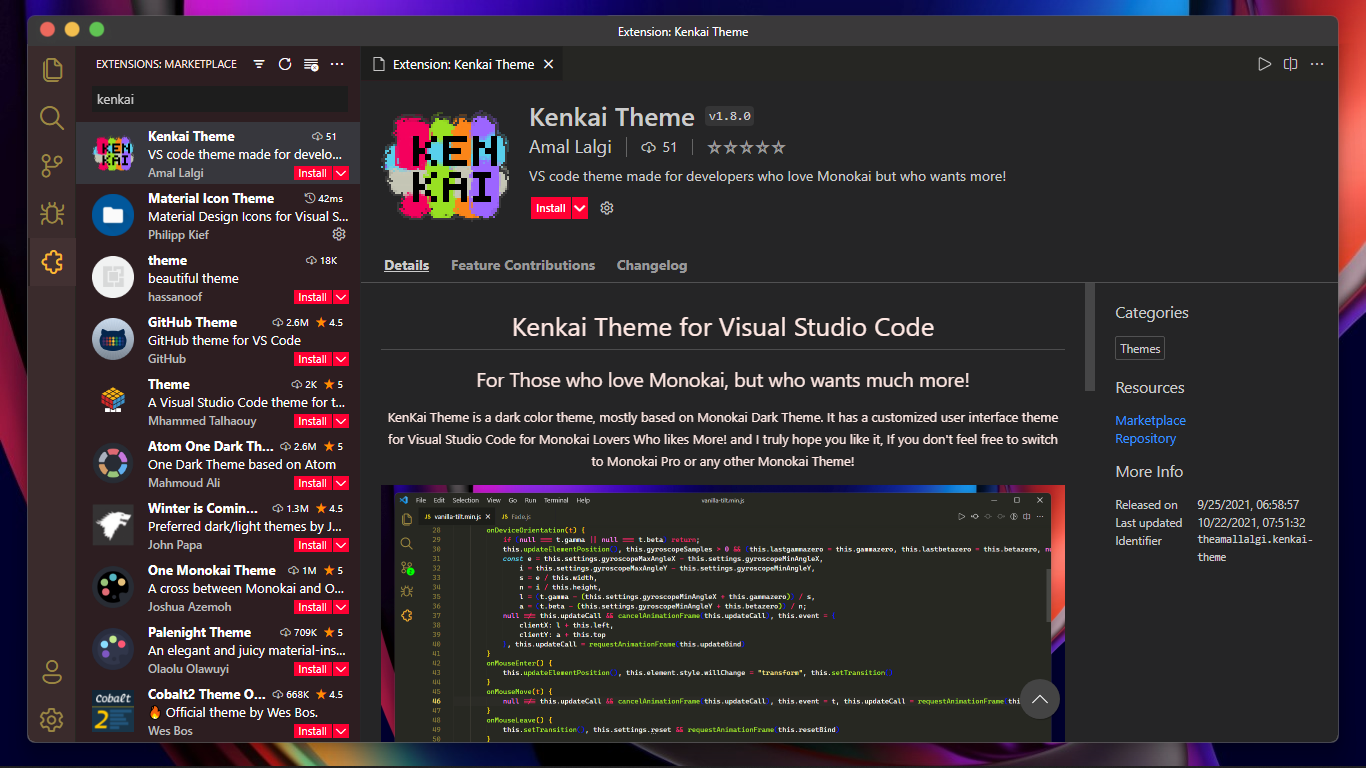
Task: Switch to the Changelog tab
Action: pyautogui.click(x=652, y=265)
